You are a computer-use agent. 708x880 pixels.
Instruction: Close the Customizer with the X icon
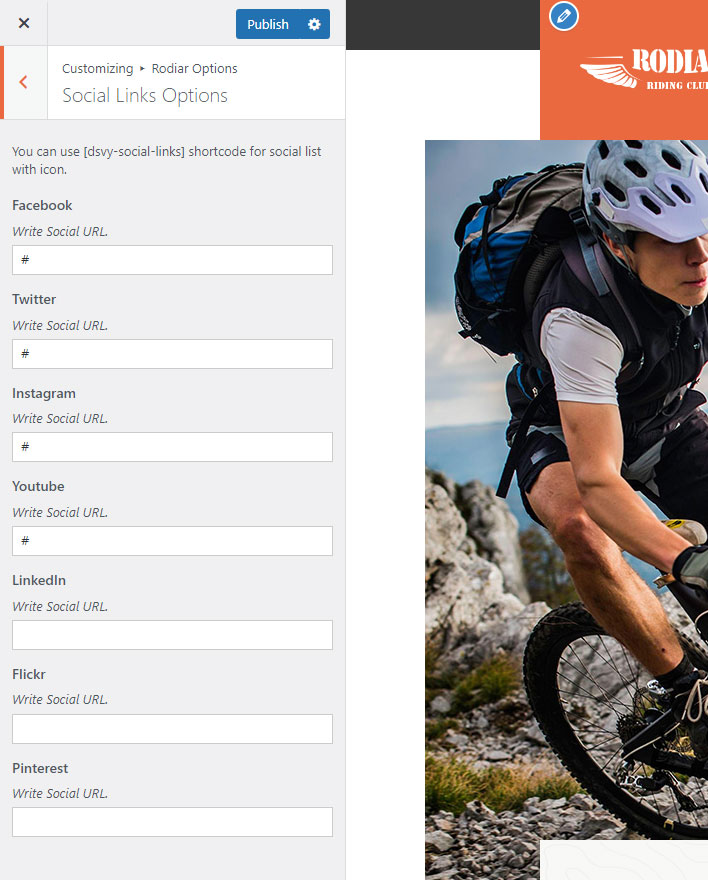(x=24, y=23)
